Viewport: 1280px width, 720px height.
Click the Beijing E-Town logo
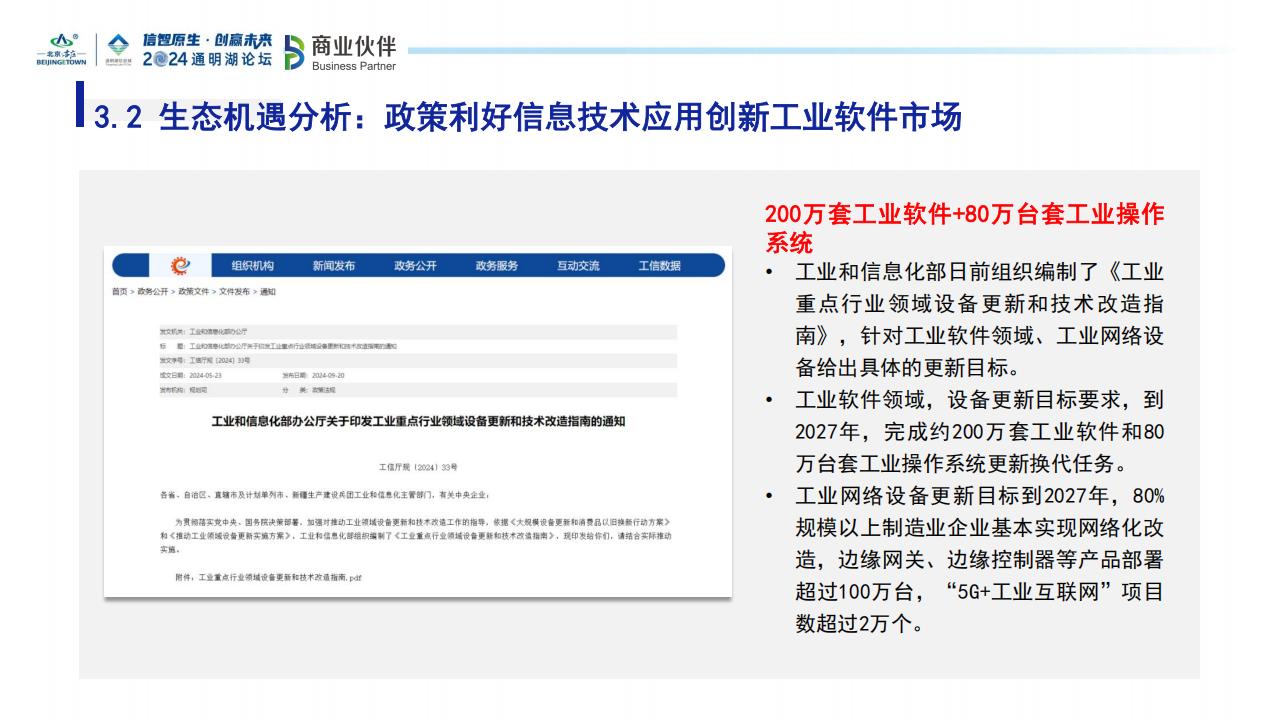pos(62,50)
